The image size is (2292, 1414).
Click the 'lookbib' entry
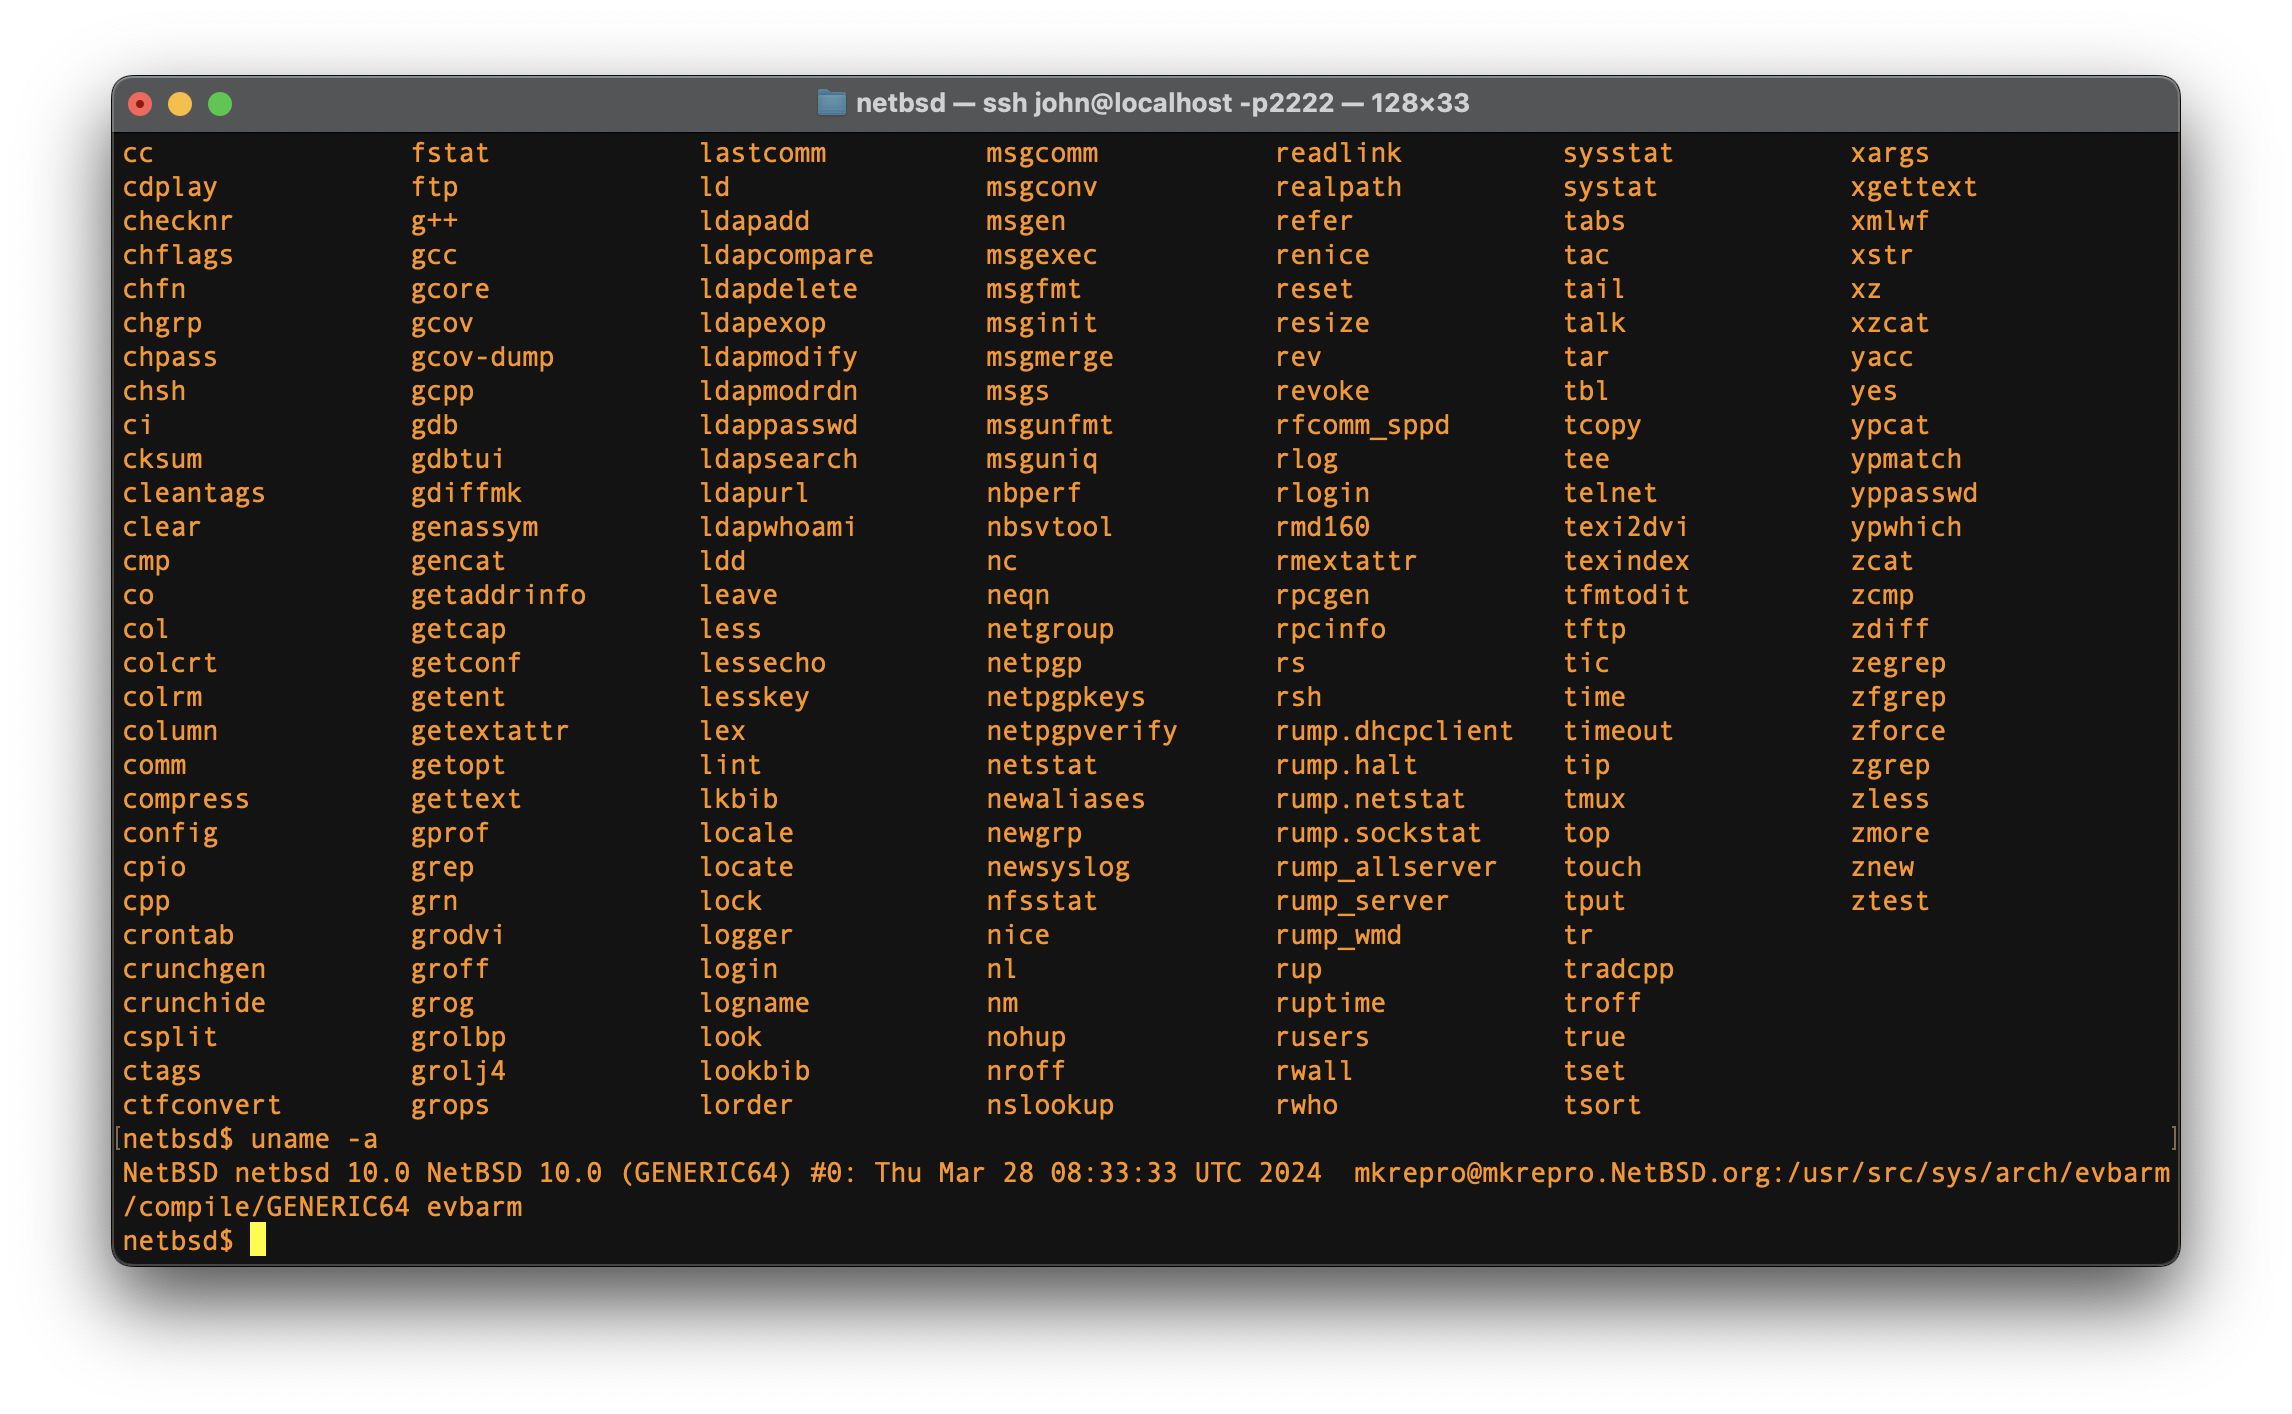click(x=755, y=1071)
